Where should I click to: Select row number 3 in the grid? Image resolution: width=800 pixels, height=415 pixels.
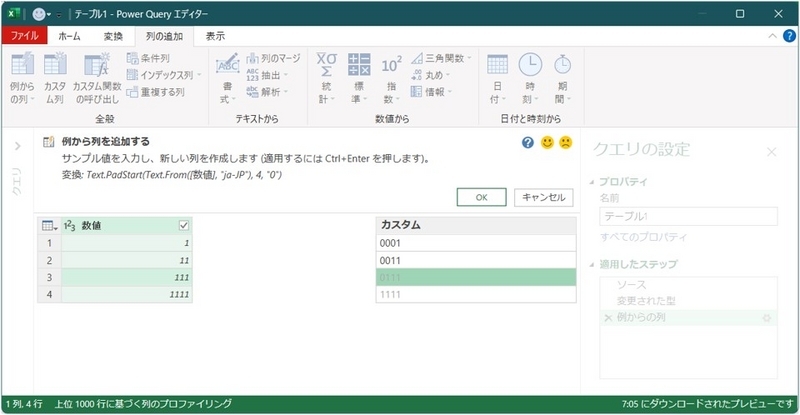pyautogui.click(x=49, y=277)
